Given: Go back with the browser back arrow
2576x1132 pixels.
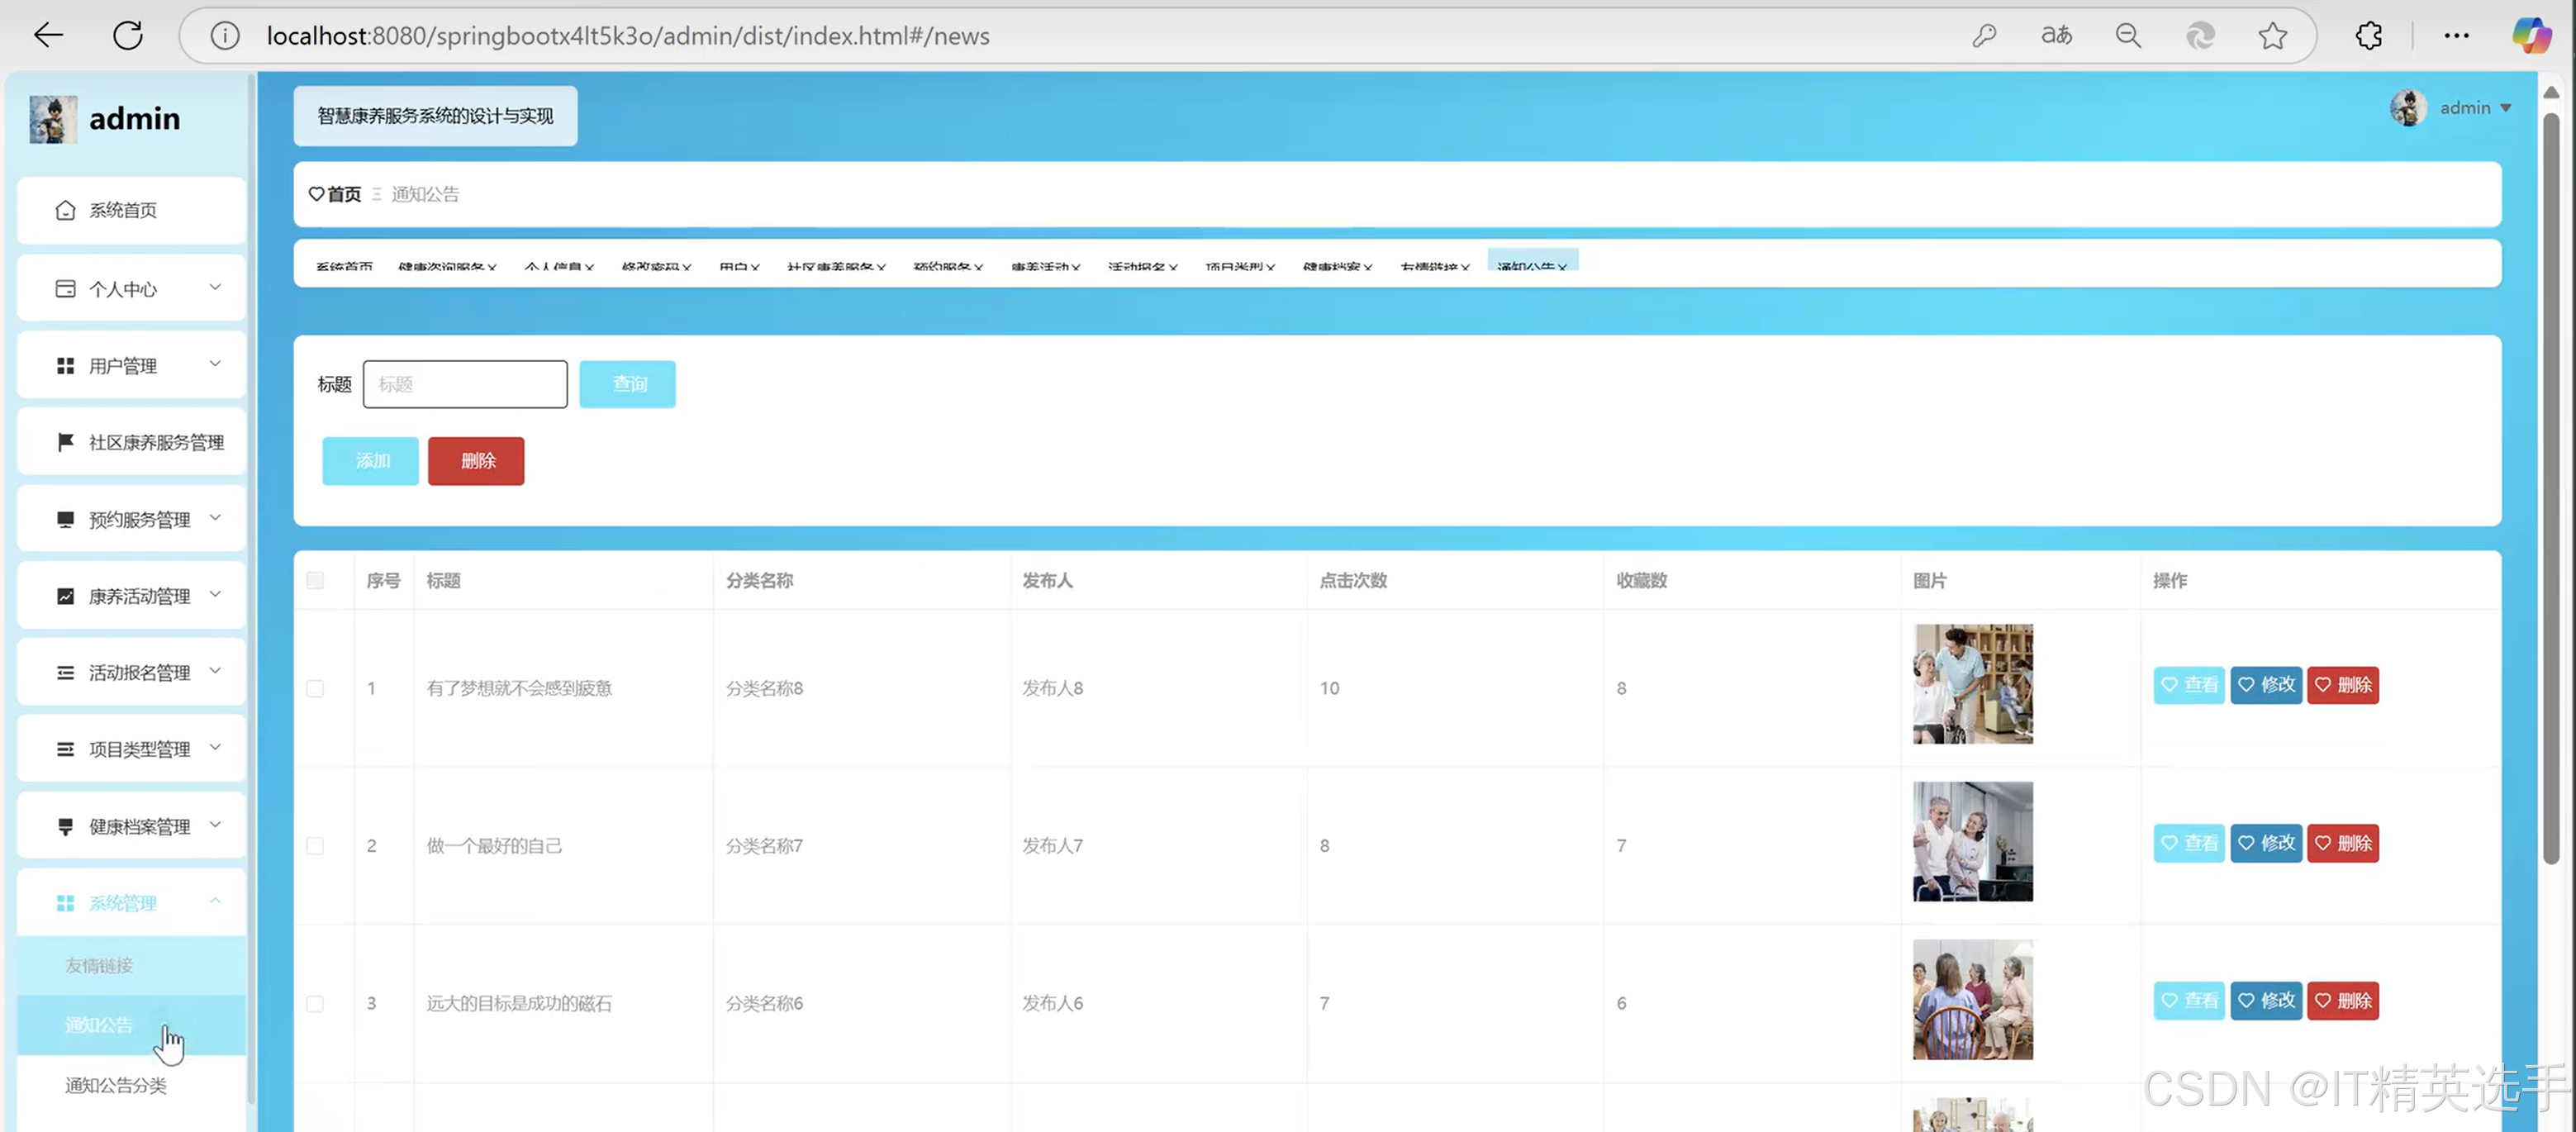Looking at the screenshot, I should point(48,36).
